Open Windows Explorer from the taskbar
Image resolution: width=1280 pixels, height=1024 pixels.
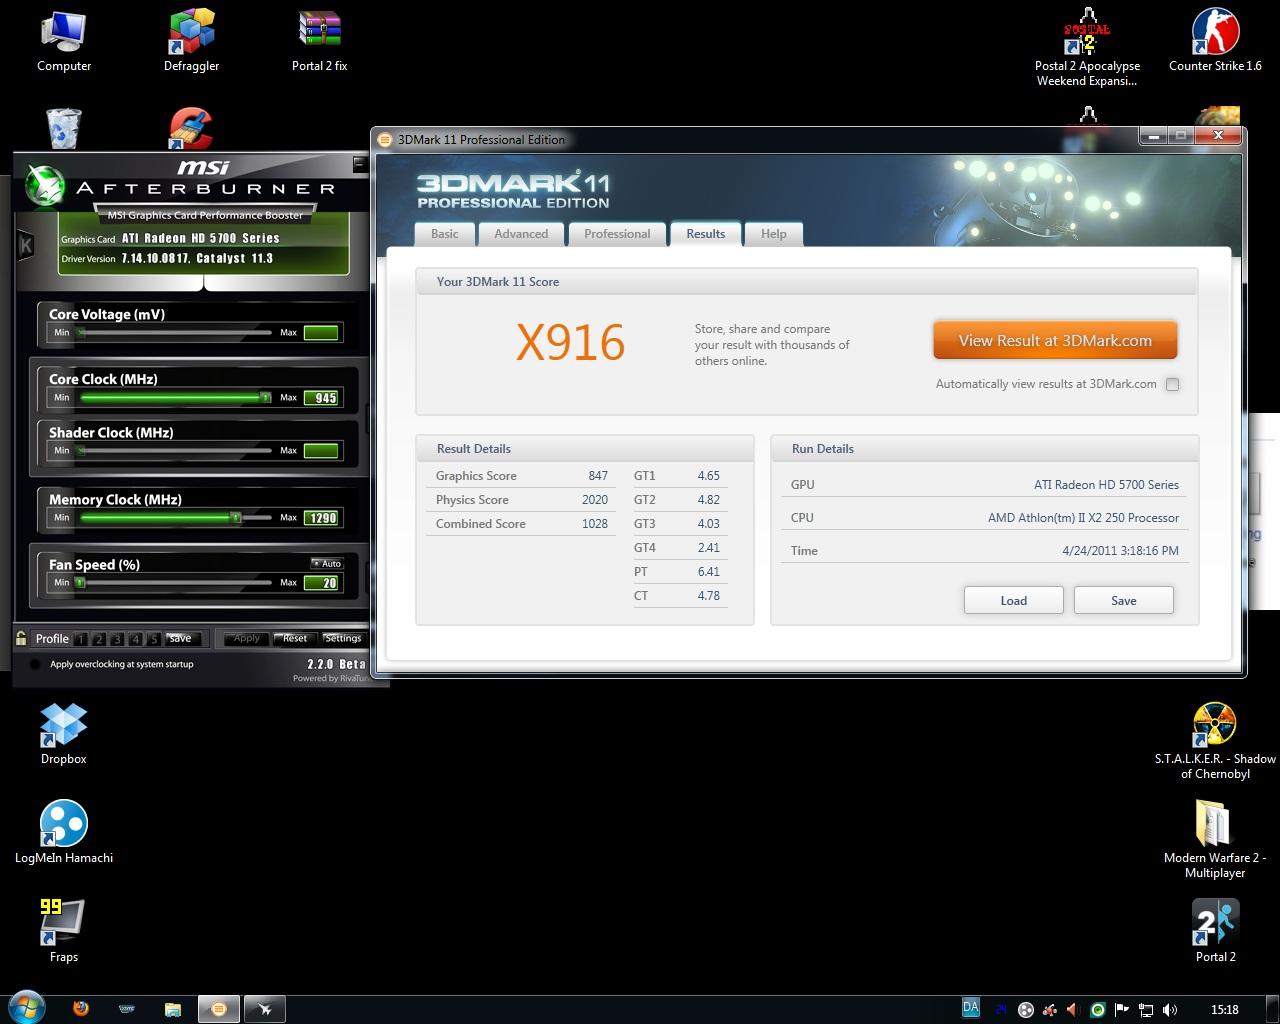coord(172,1009)
